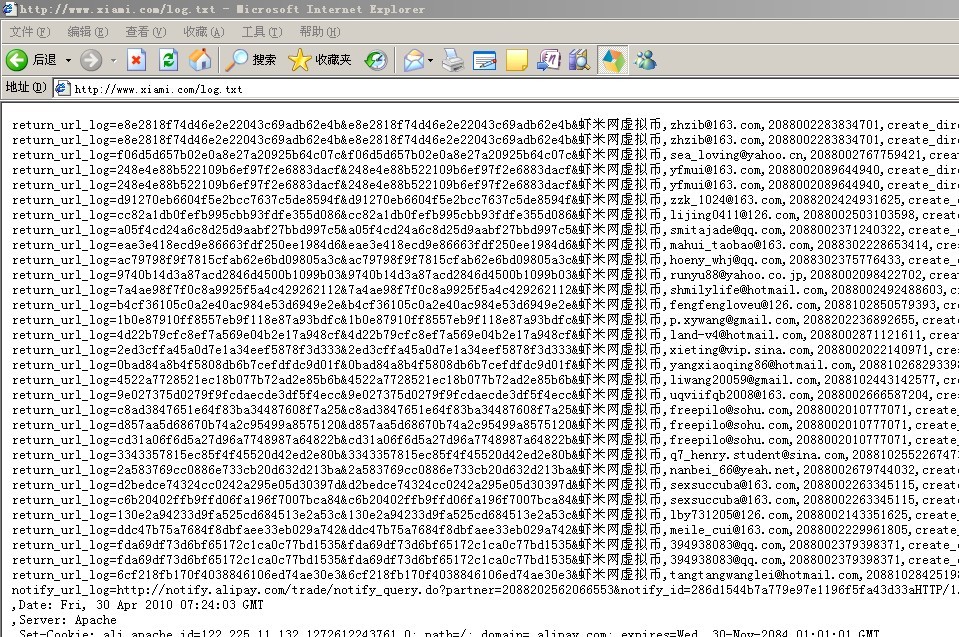Click email nanbei_66@yeah.net

(x=733, y=470)
